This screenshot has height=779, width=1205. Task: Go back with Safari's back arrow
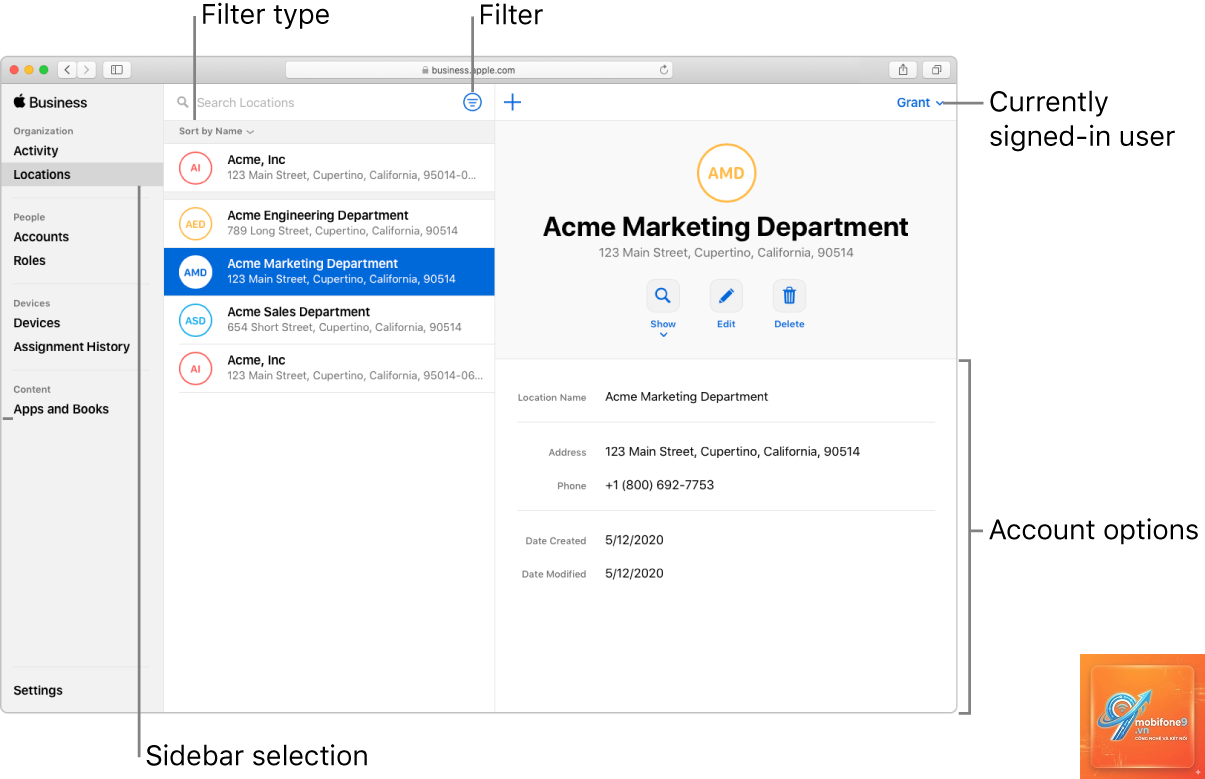[x=67, y=70]
